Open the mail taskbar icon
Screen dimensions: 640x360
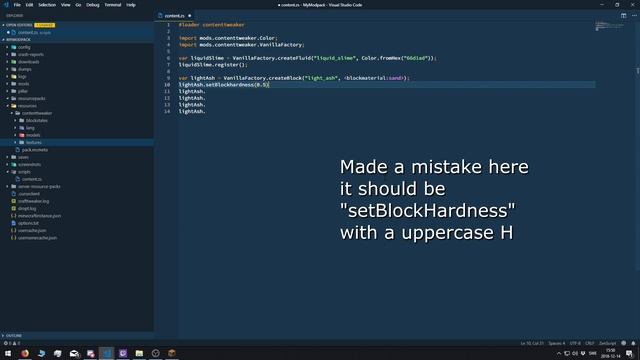pyautogui.click(x=74, y=353)
